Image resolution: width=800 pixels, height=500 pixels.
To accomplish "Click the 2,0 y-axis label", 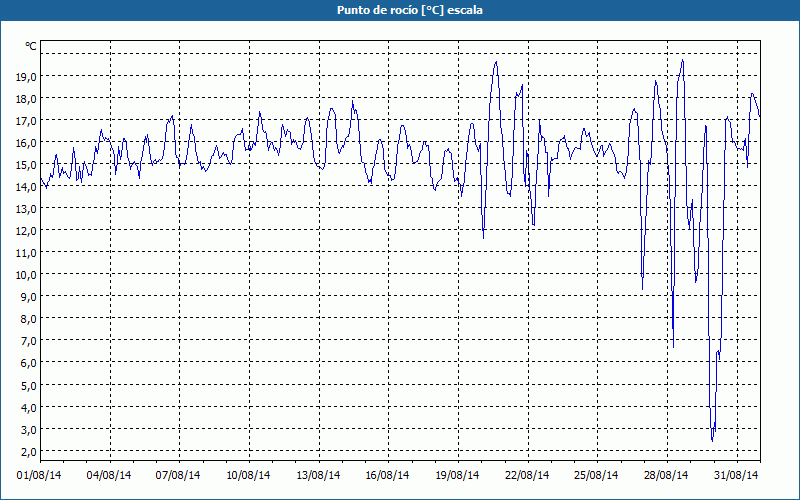I will coord(28,452).
